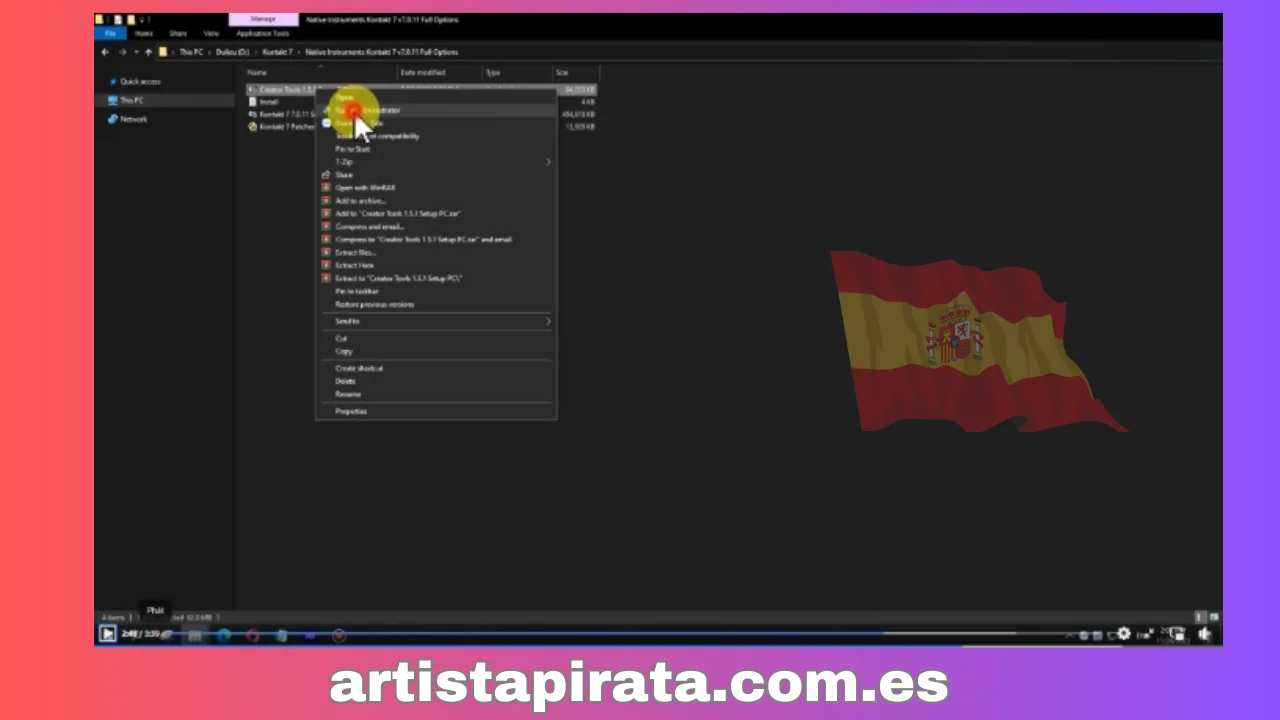1280x720 pixels.
Task: Switch to the View ribbon tab
Action: pos(211,33)
